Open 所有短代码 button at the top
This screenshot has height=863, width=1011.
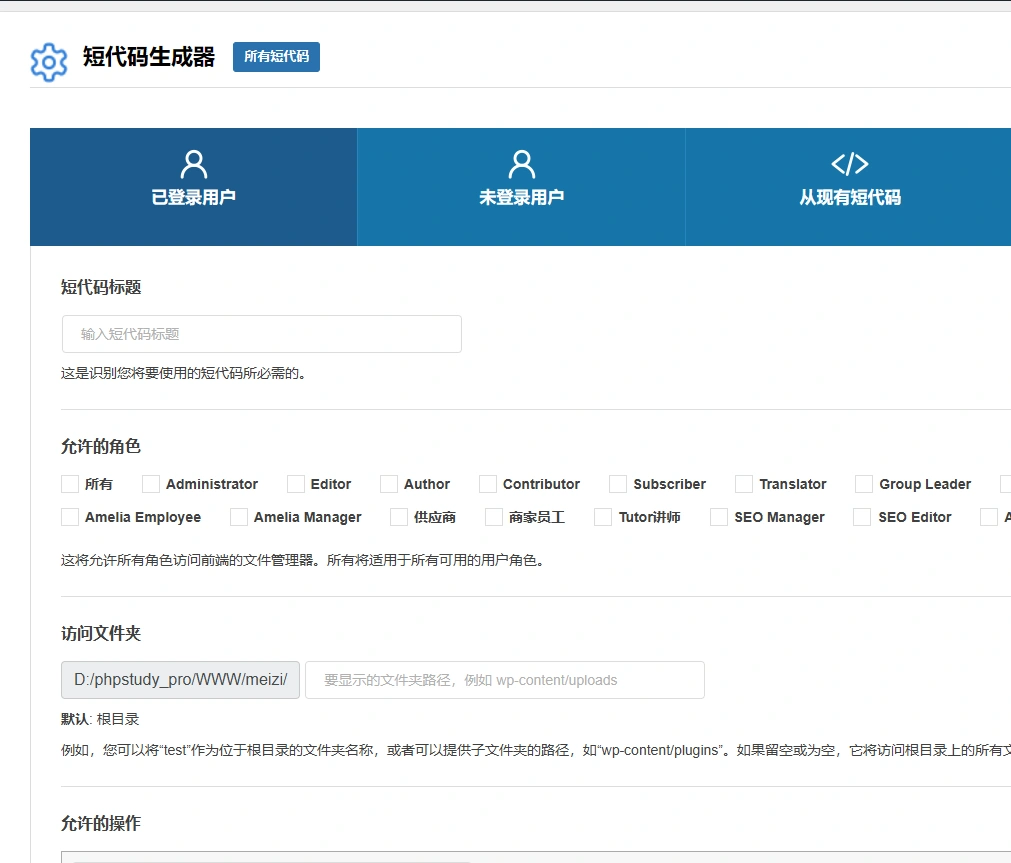pos(276,57)
